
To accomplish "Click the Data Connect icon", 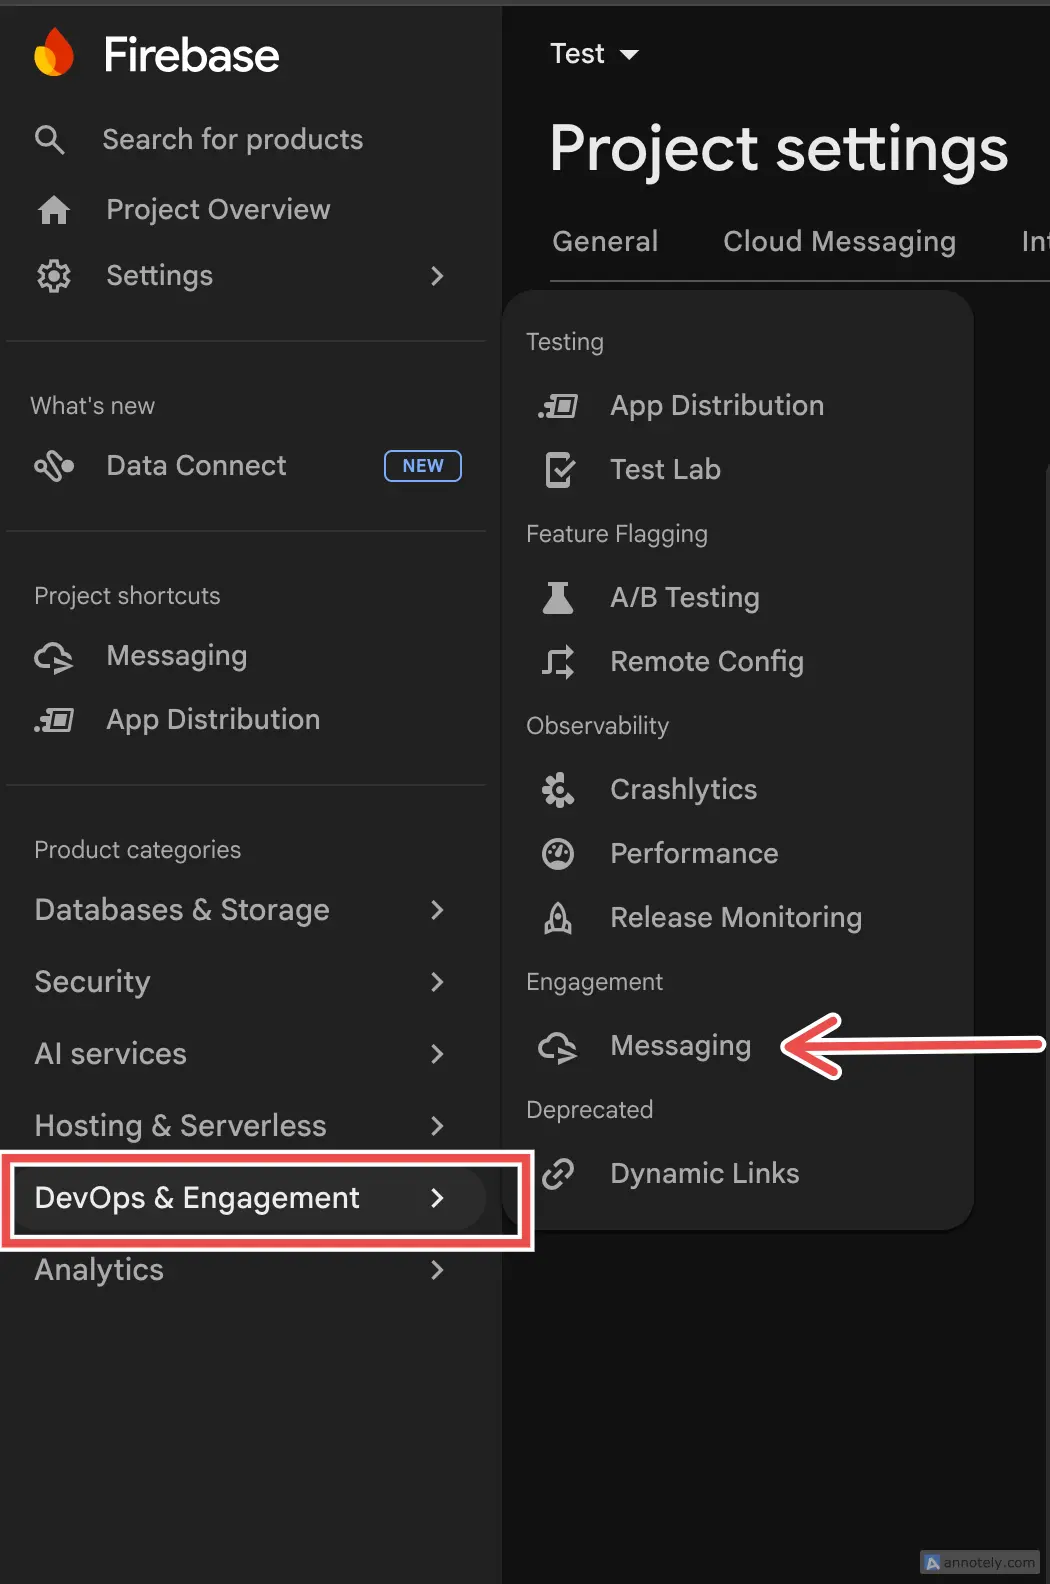I will (x=54, y=466).
